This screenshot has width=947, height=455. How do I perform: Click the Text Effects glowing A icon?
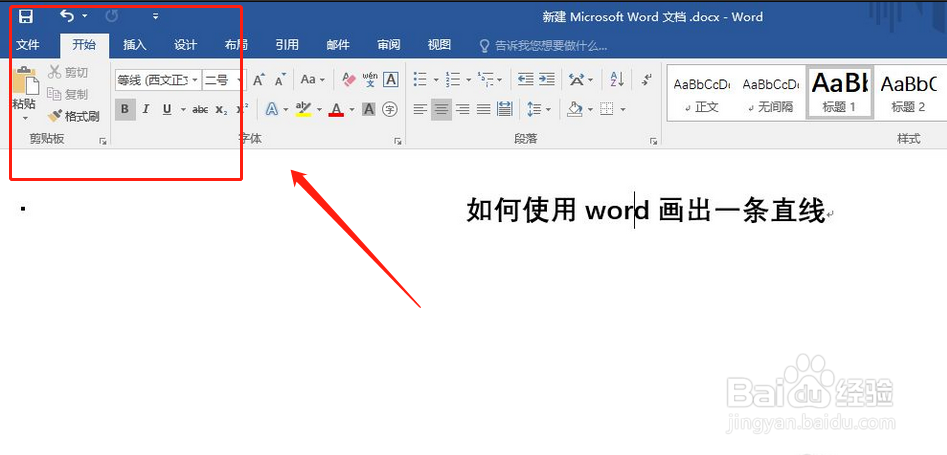272,109
